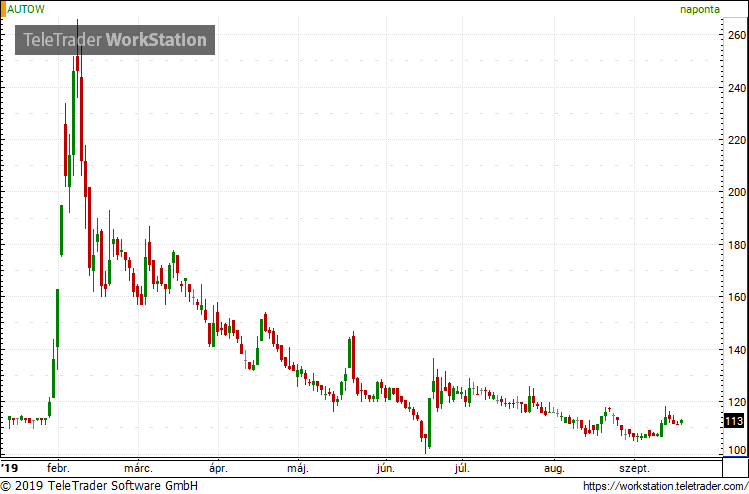Click the máj. month label
The image size is (749, 494).
pyautogui.click(x=298, y=468)
